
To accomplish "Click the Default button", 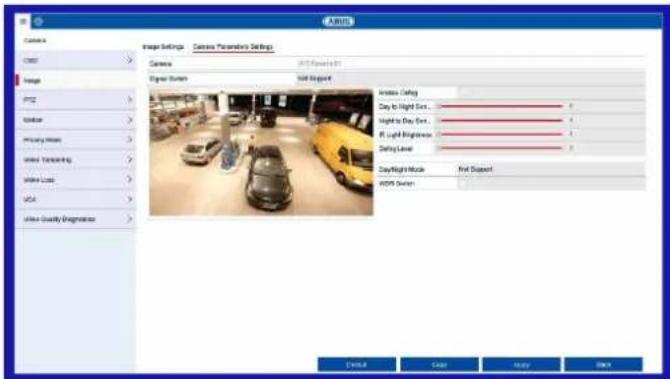I will tap(357, 365).
